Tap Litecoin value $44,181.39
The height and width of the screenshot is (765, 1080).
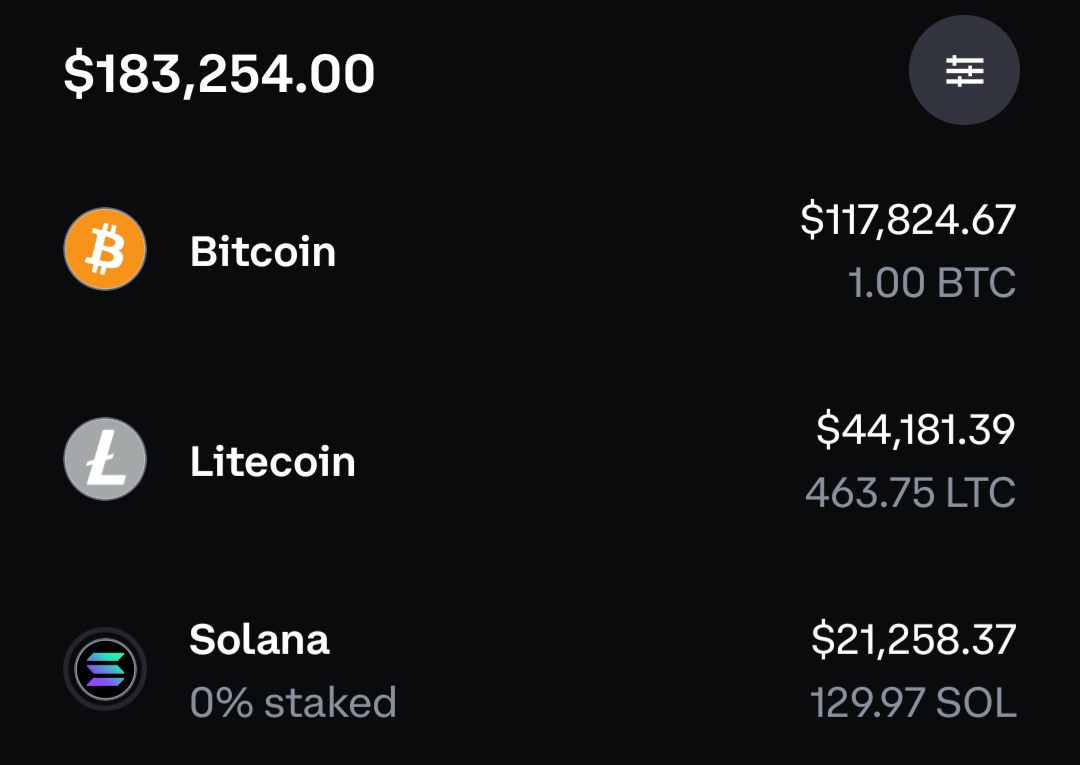coord(915,430)
